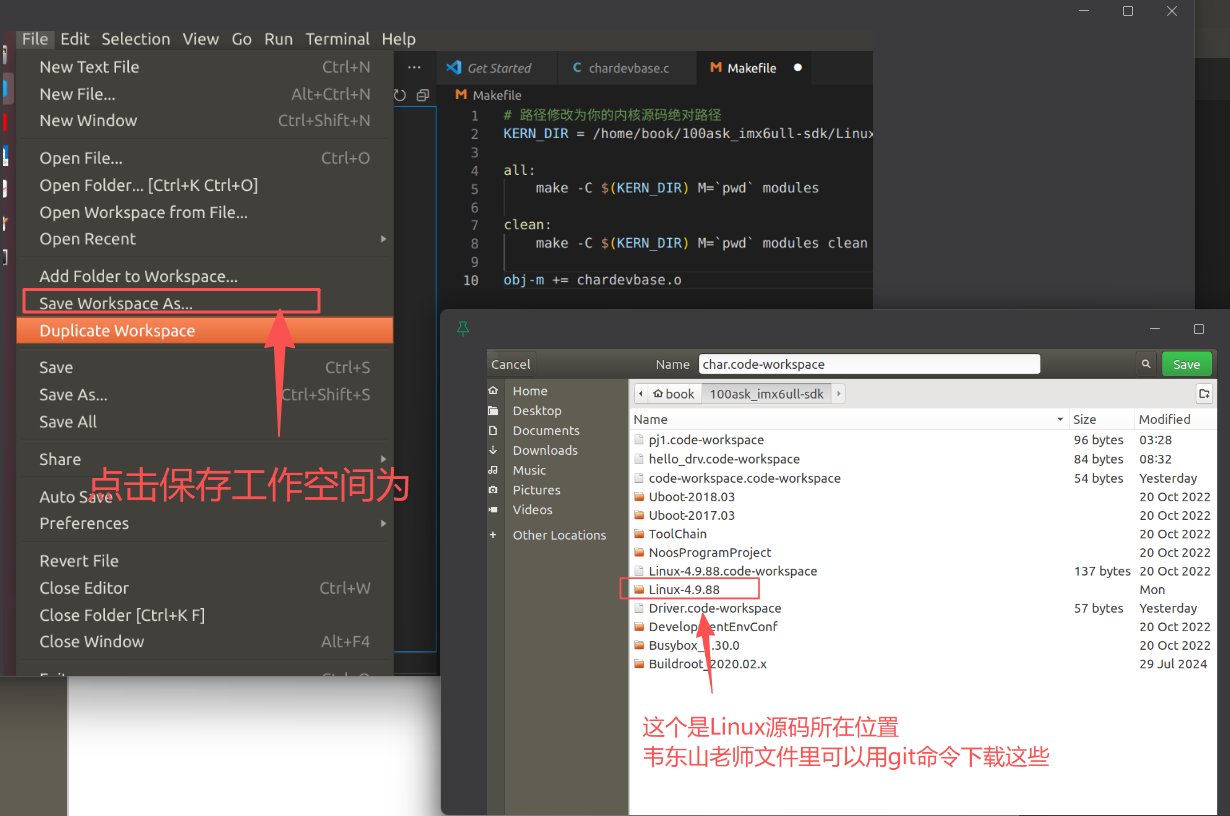Click the KERN_DIR line in editor
Viewport: 1230px width, 816px height.
(x=688, y=134)
